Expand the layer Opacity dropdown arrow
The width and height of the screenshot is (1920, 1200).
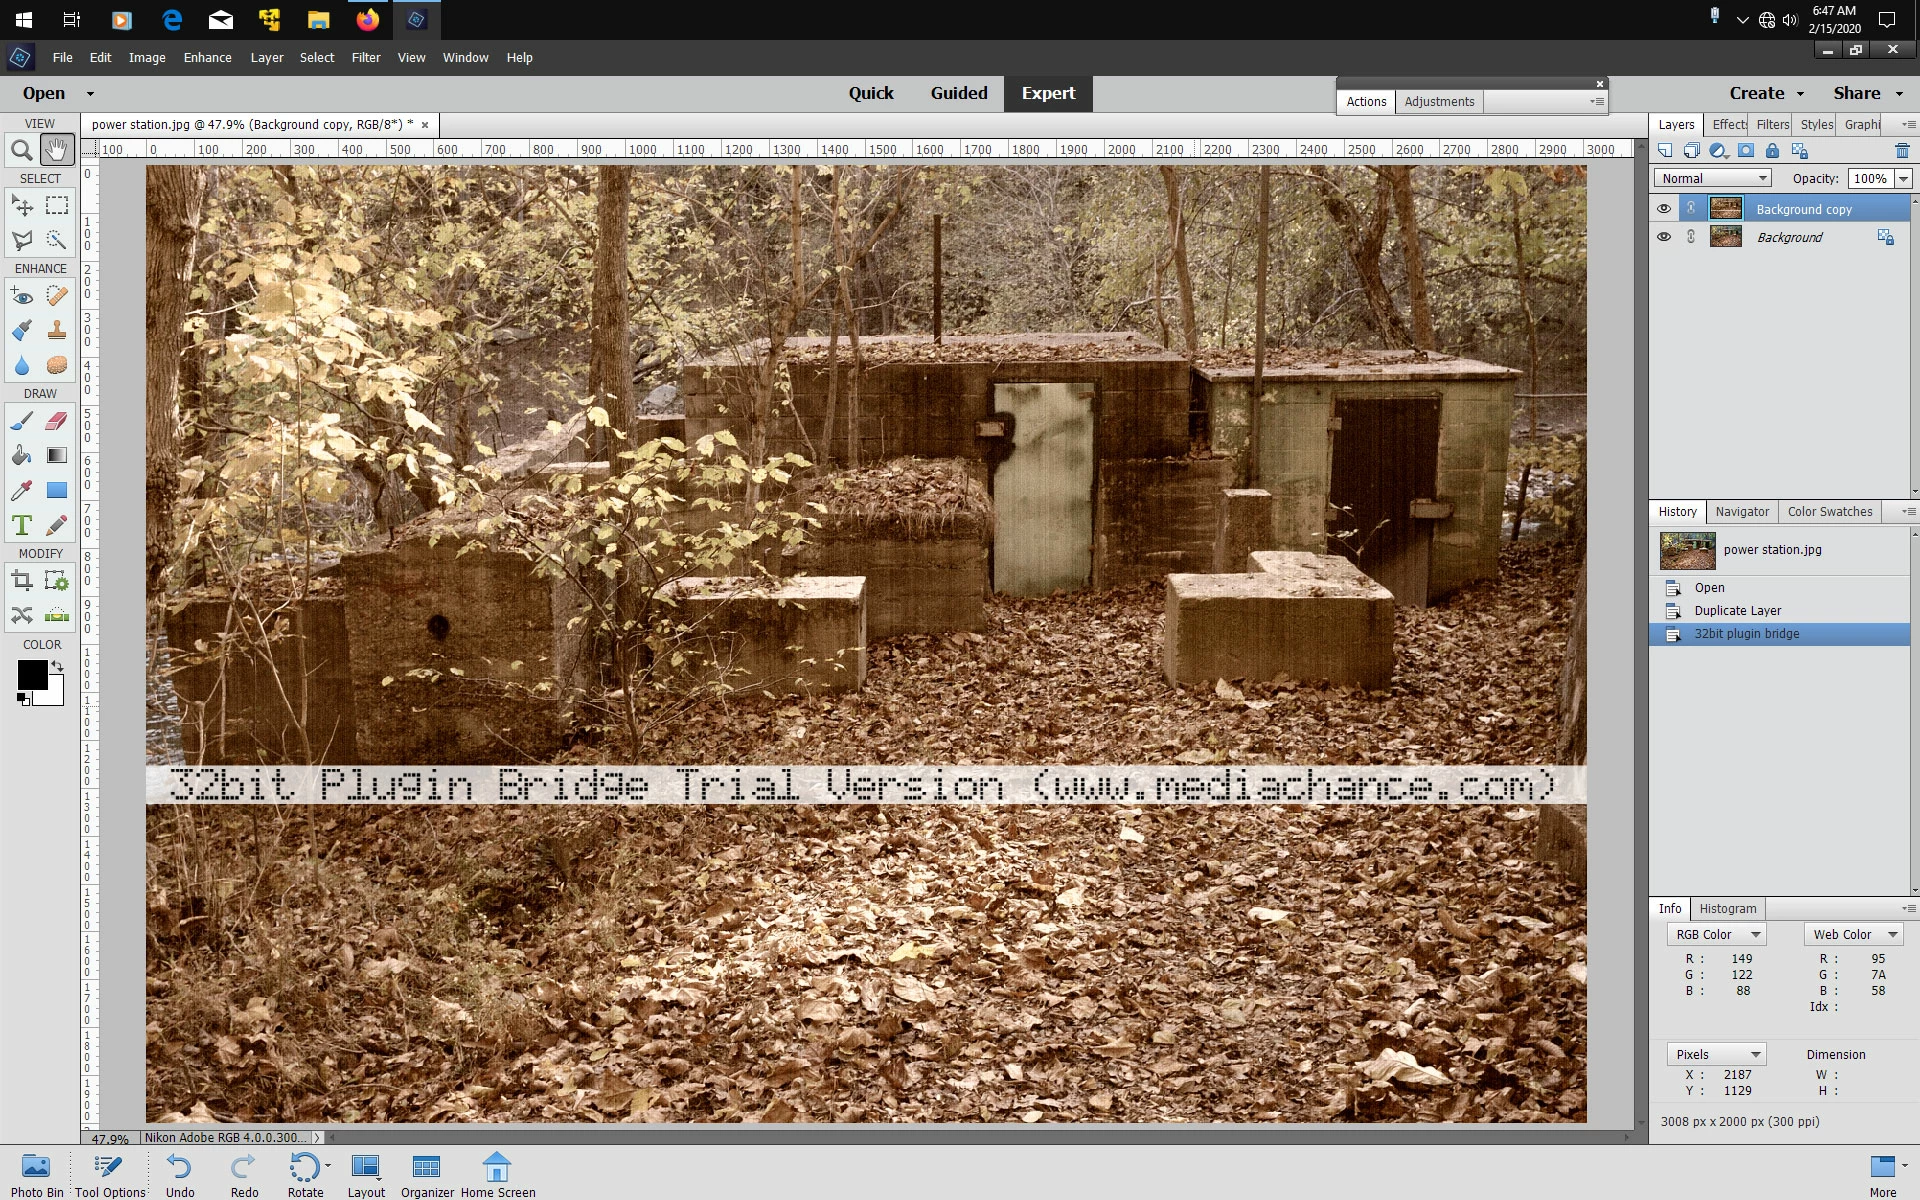click(1903, 178)
